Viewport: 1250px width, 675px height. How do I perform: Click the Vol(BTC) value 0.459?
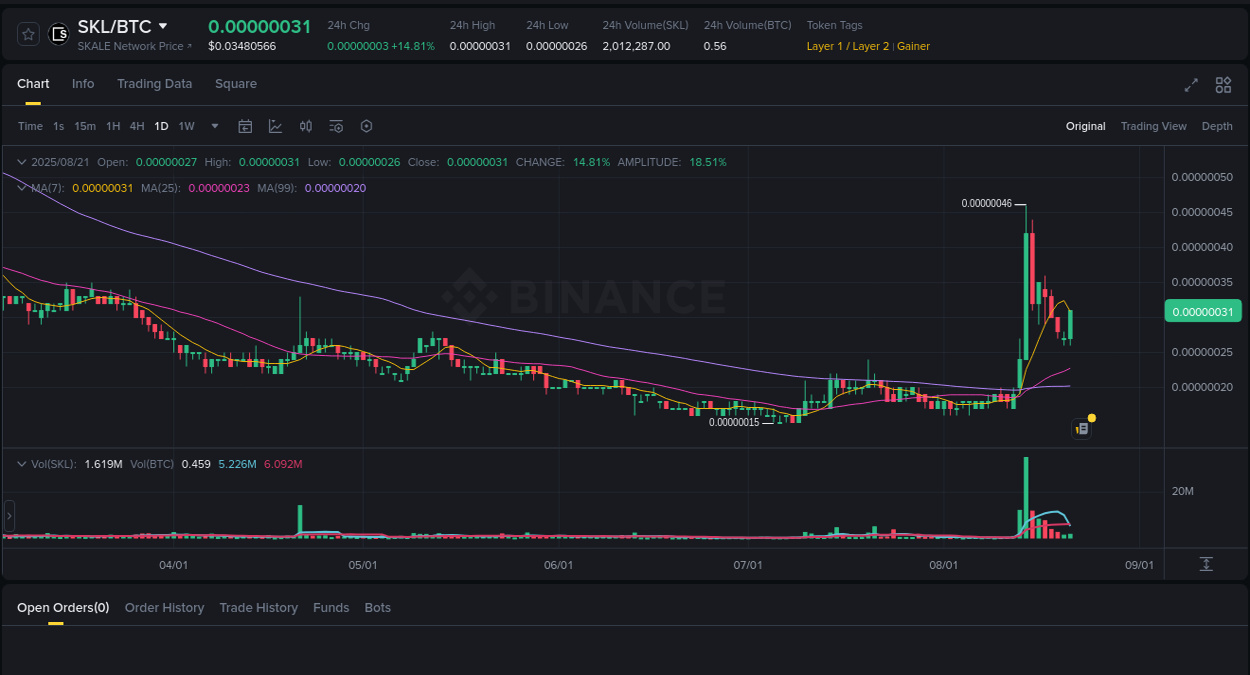[x=196, y=464]
